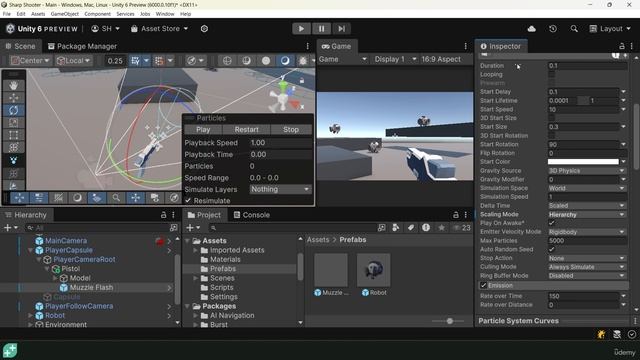The width and height of the screenshot is (640, 360).
Task: Expand the Imported Assets folder
Action: (x=196, y=250)
